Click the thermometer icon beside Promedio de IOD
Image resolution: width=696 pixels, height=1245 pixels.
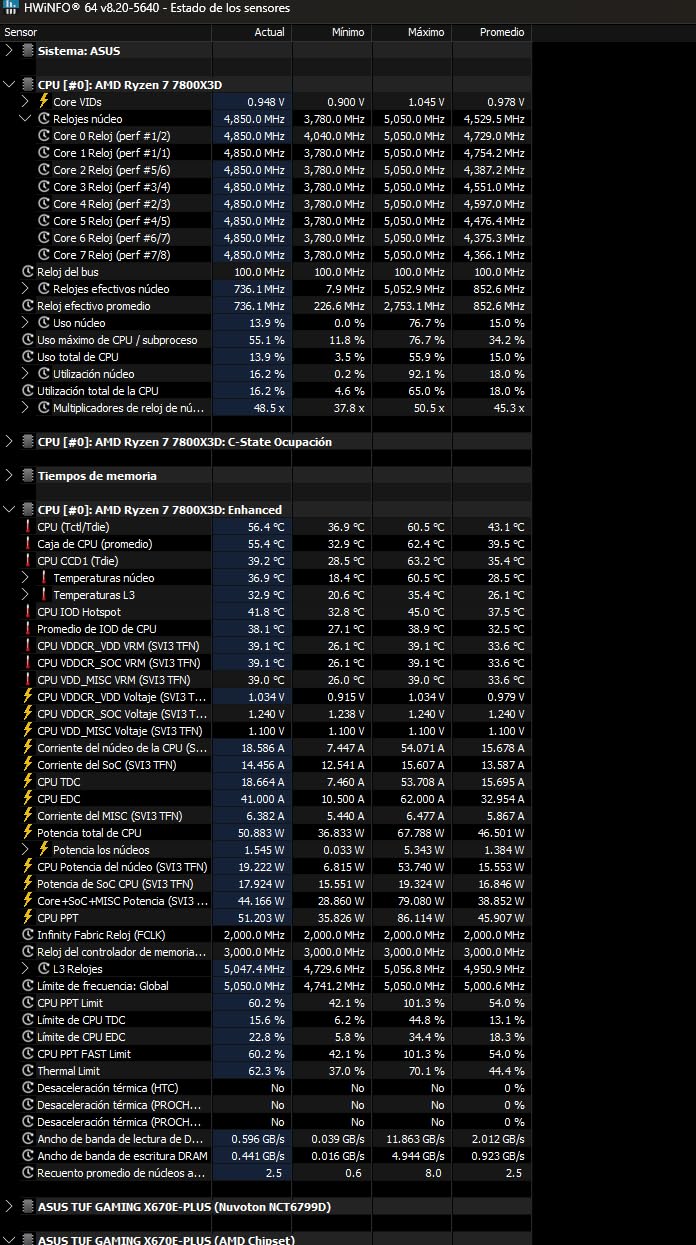point(28,628)
